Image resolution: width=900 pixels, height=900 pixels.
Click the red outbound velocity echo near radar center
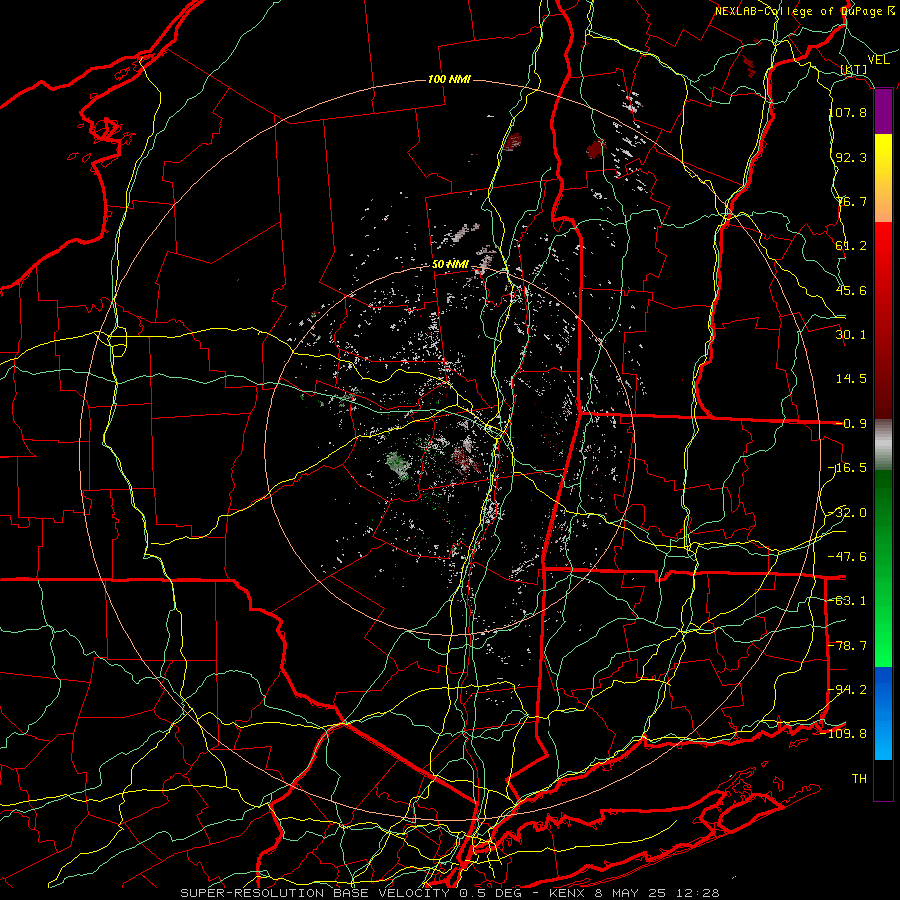464,459
